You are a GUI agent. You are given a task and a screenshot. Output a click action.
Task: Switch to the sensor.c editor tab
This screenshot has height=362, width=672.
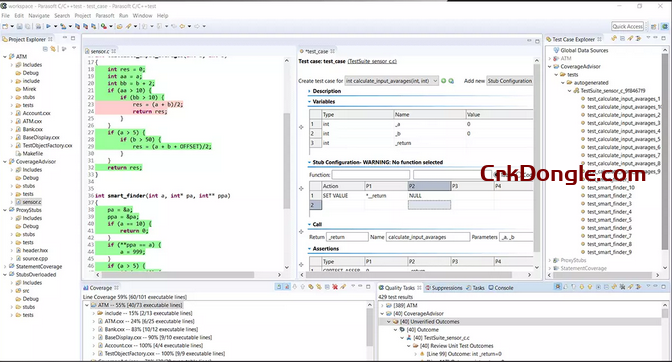coord(100,51)
